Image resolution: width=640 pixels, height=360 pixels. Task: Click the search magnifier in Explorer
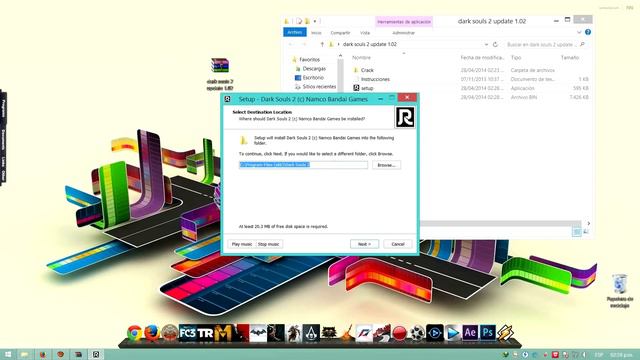582,44
